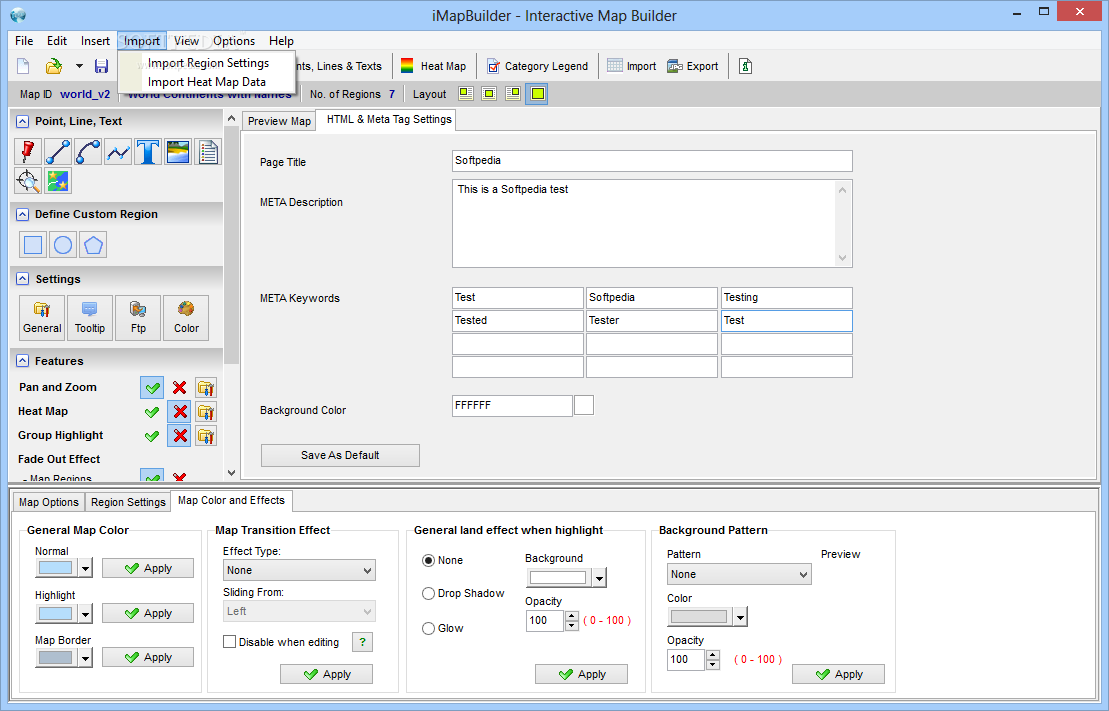
Task: Choose Import Region Settings menu entry
Action: pos(208,63)
